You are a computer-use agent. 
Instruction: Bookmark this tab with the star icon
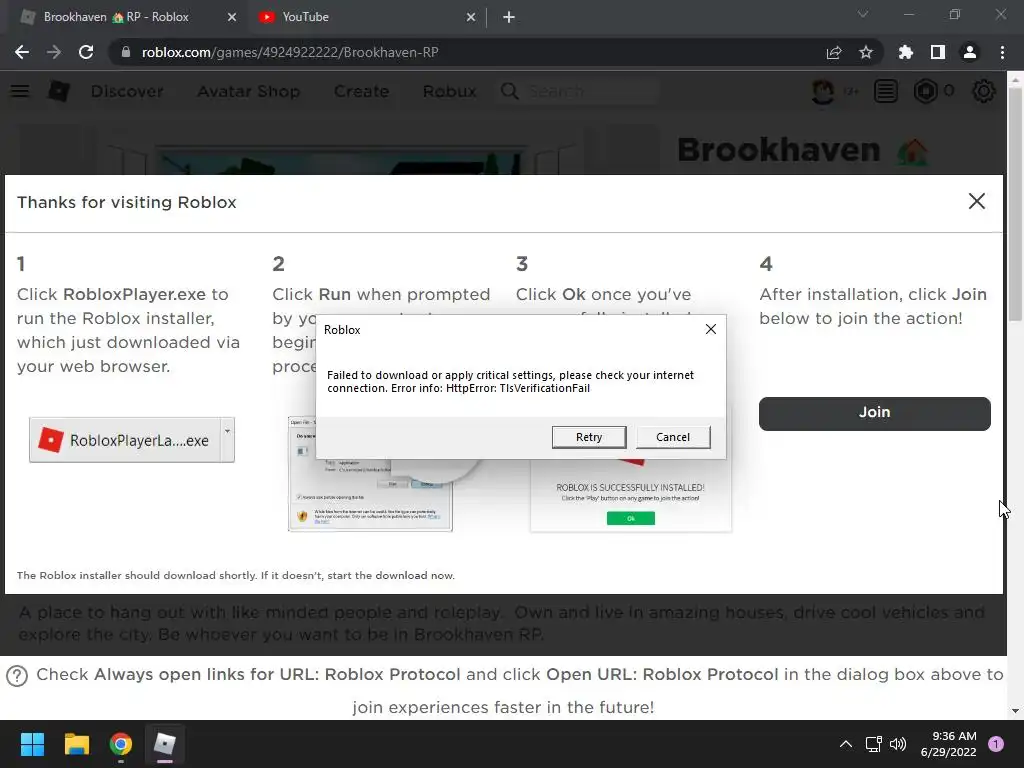pos(866,52)
